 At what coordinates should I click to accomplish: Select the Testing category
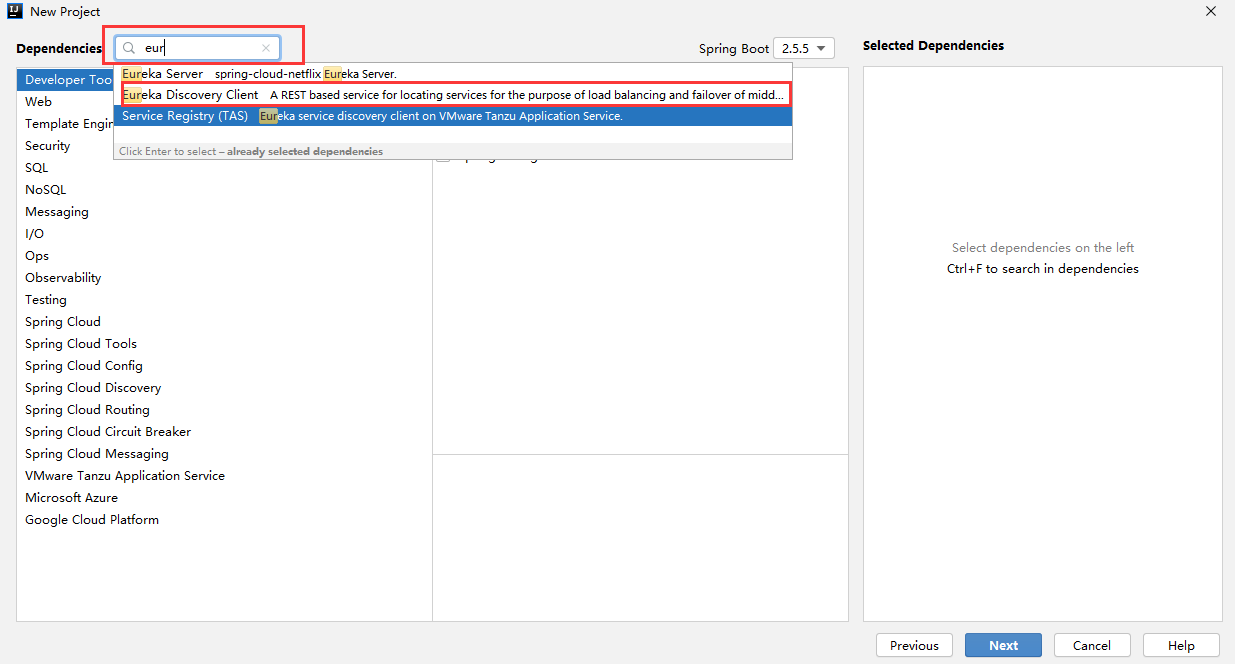tap(224, 300)
